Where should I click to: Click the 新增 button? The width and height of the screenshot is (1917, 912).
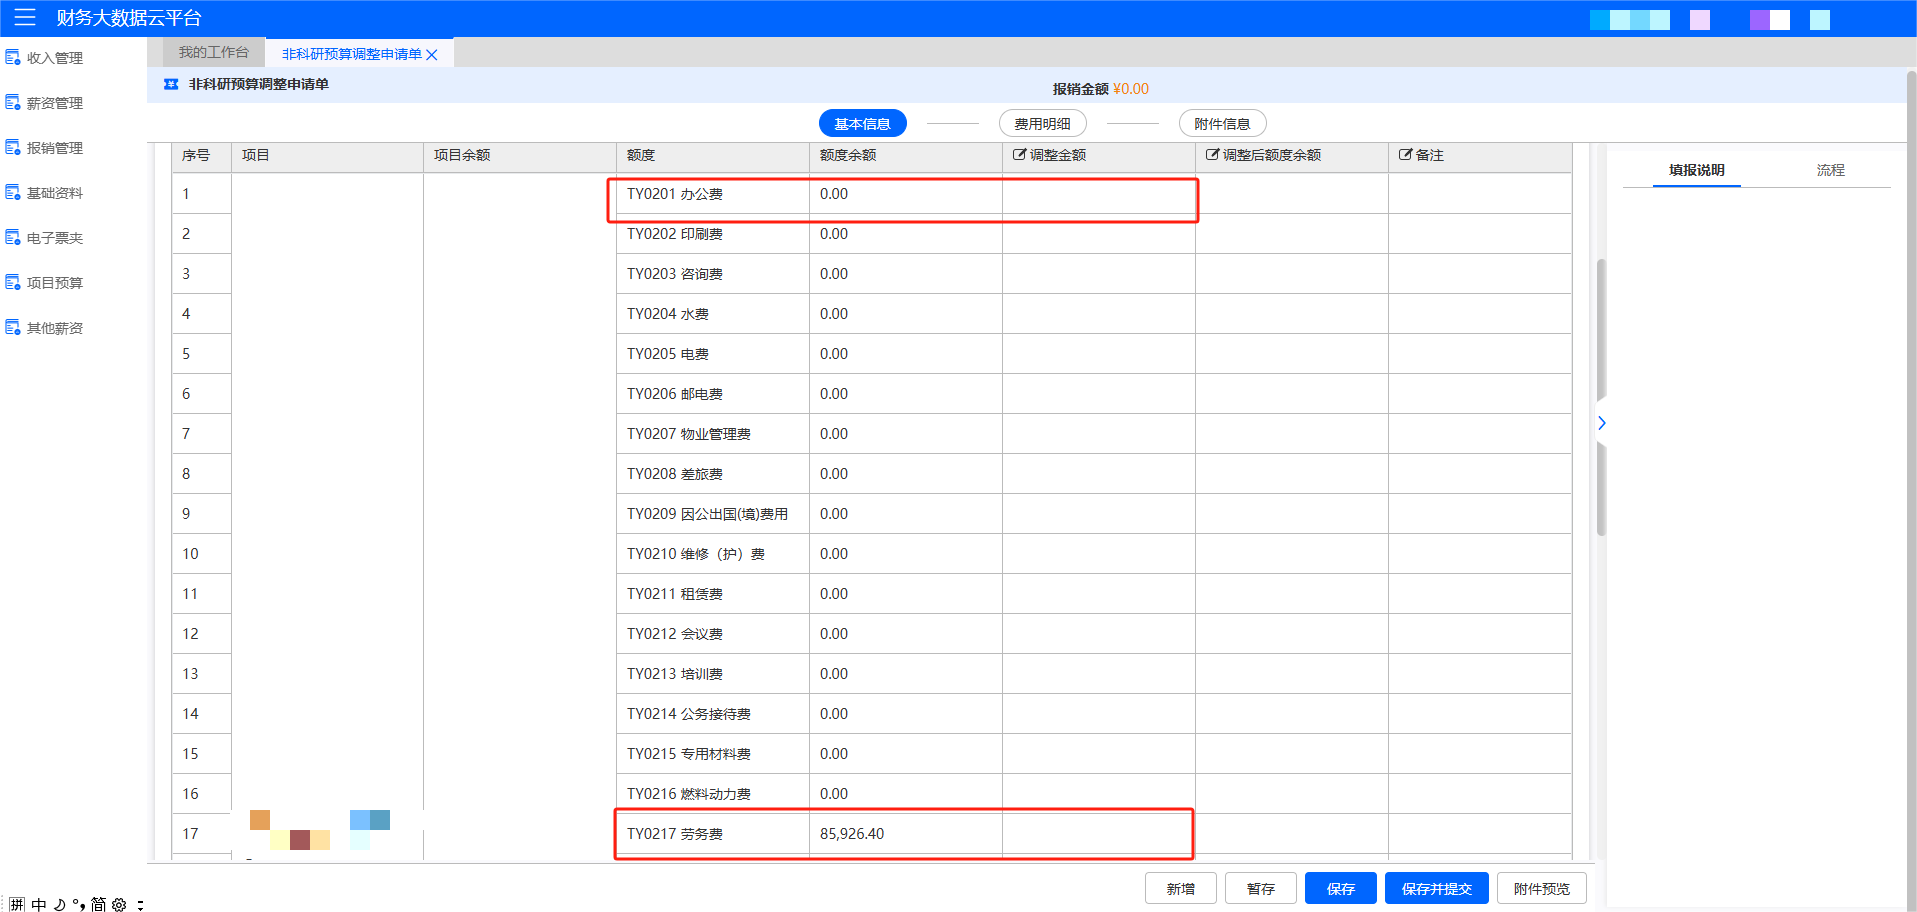pyautogui.click(x=1180, y=888)
